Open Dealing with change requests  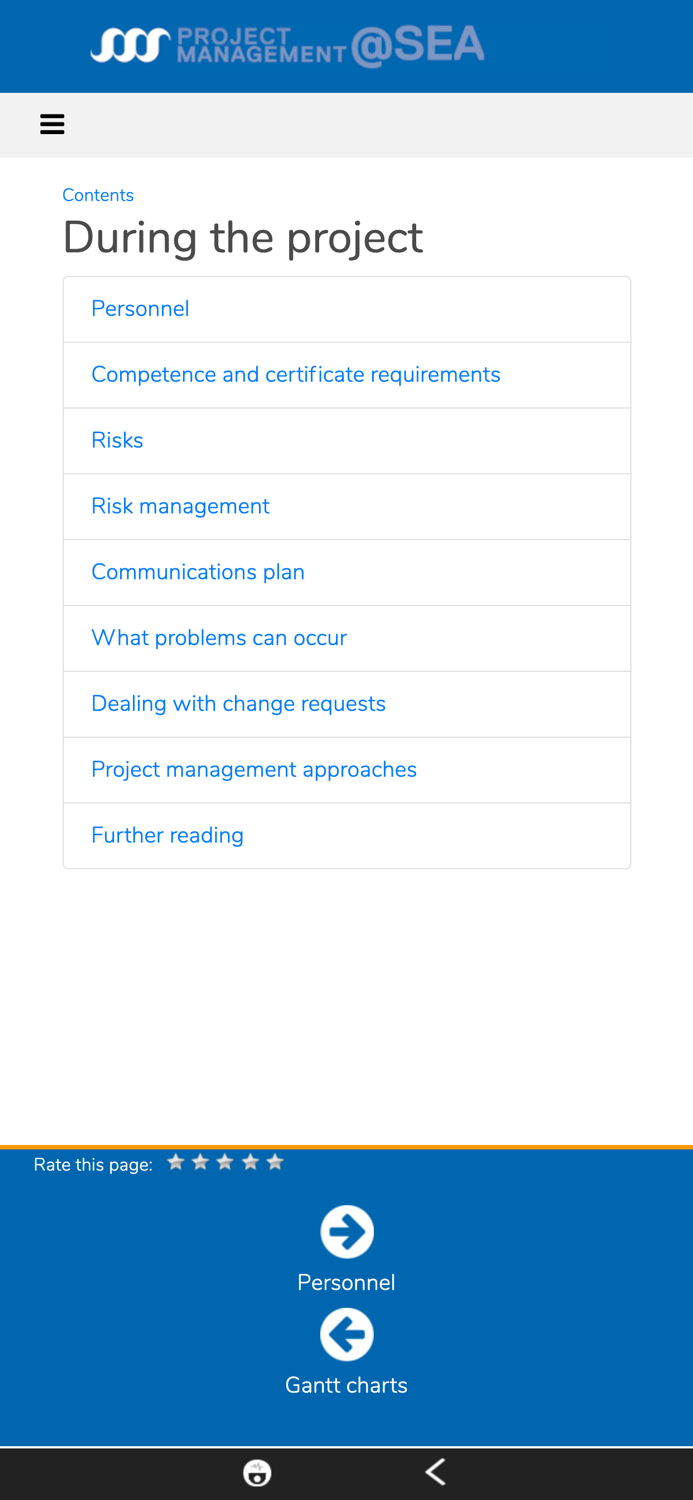click(239, 704)
